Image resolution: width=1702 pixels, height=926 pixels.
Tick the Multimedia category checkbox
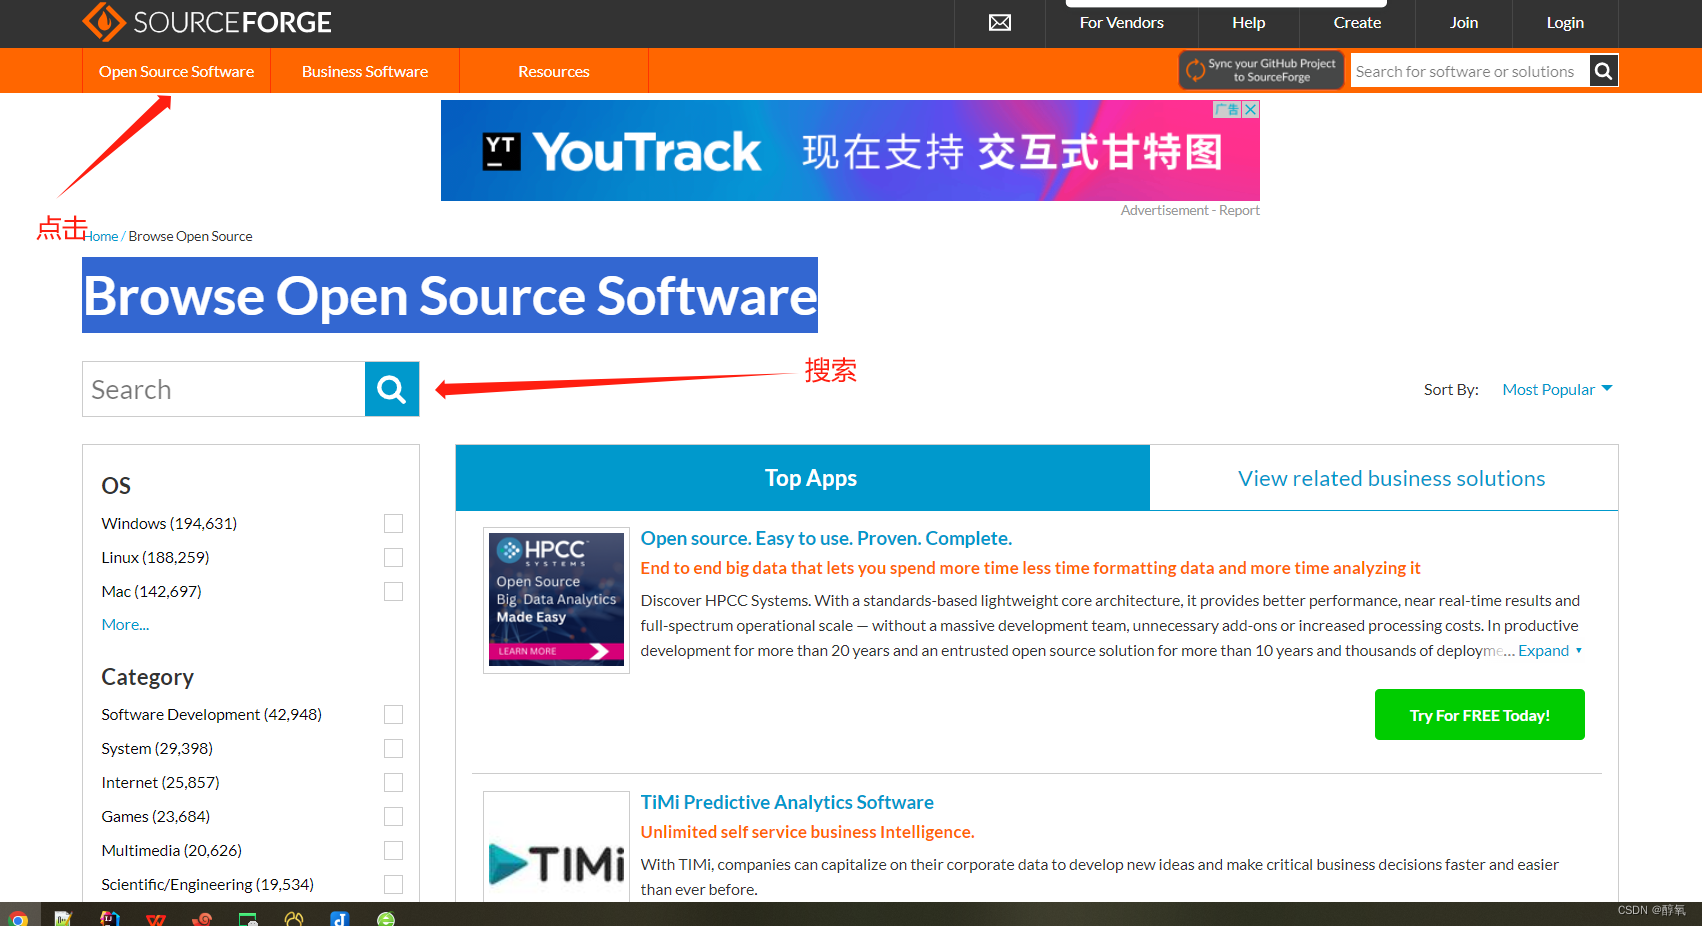tap(394, 851)
